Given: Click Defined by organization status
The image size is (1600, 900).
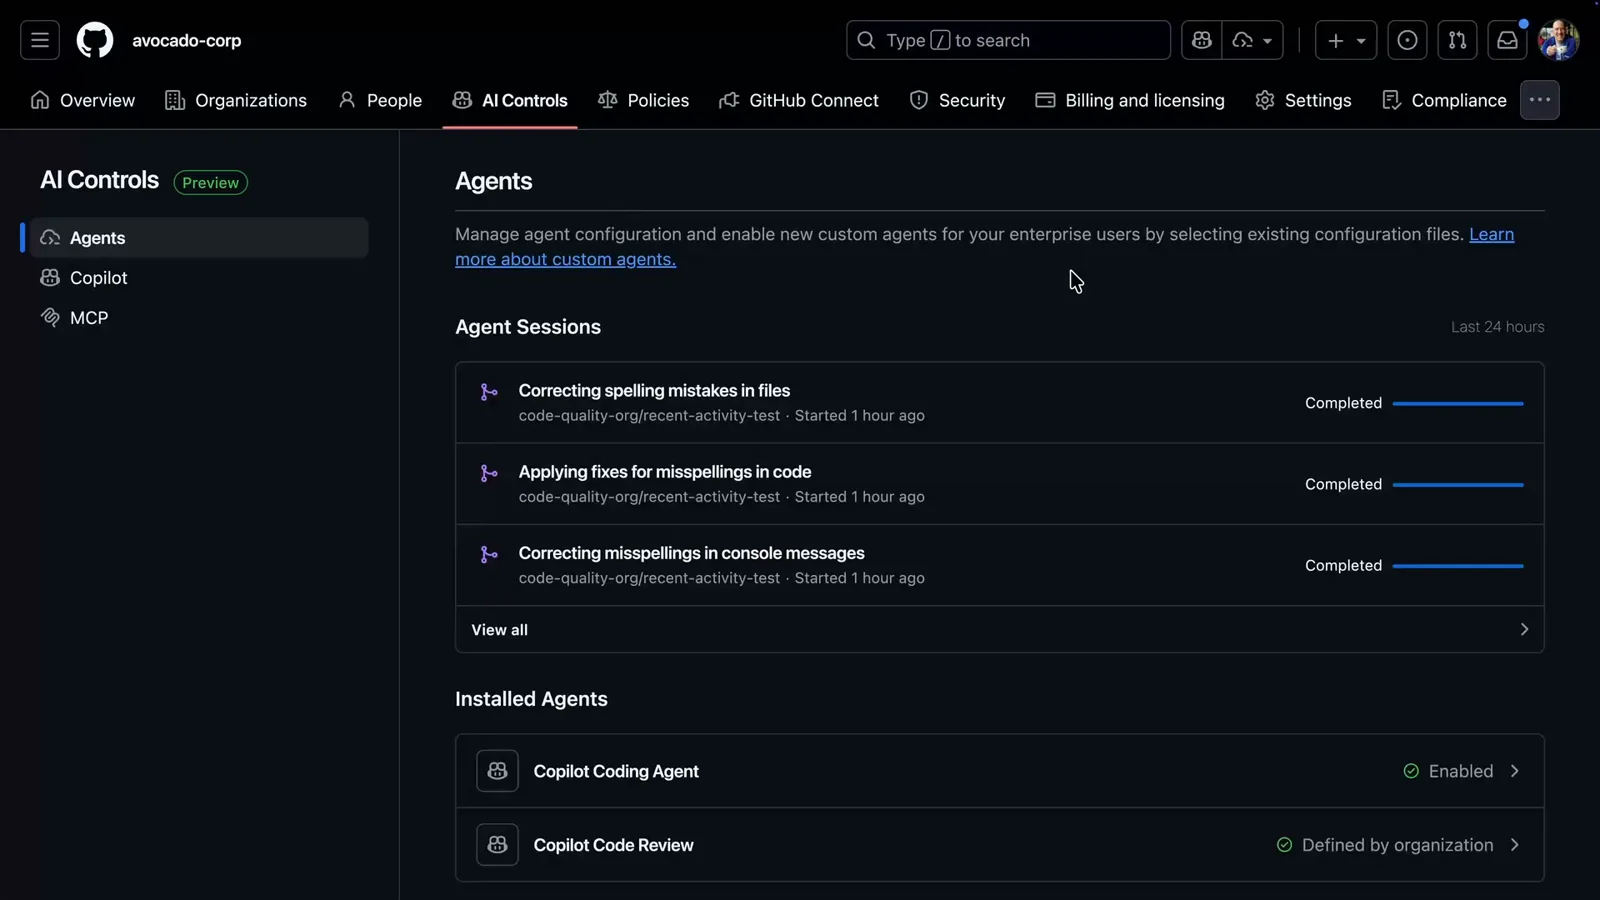Looking at the screenshot, I should pos(1385,845).
